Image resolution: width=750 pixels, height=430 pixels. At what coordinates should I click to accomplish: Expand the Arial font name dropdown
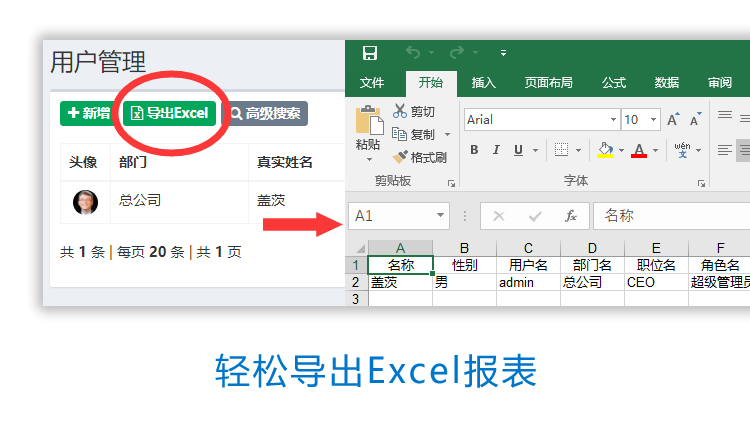pyautogui.click(x=613, y=120)
